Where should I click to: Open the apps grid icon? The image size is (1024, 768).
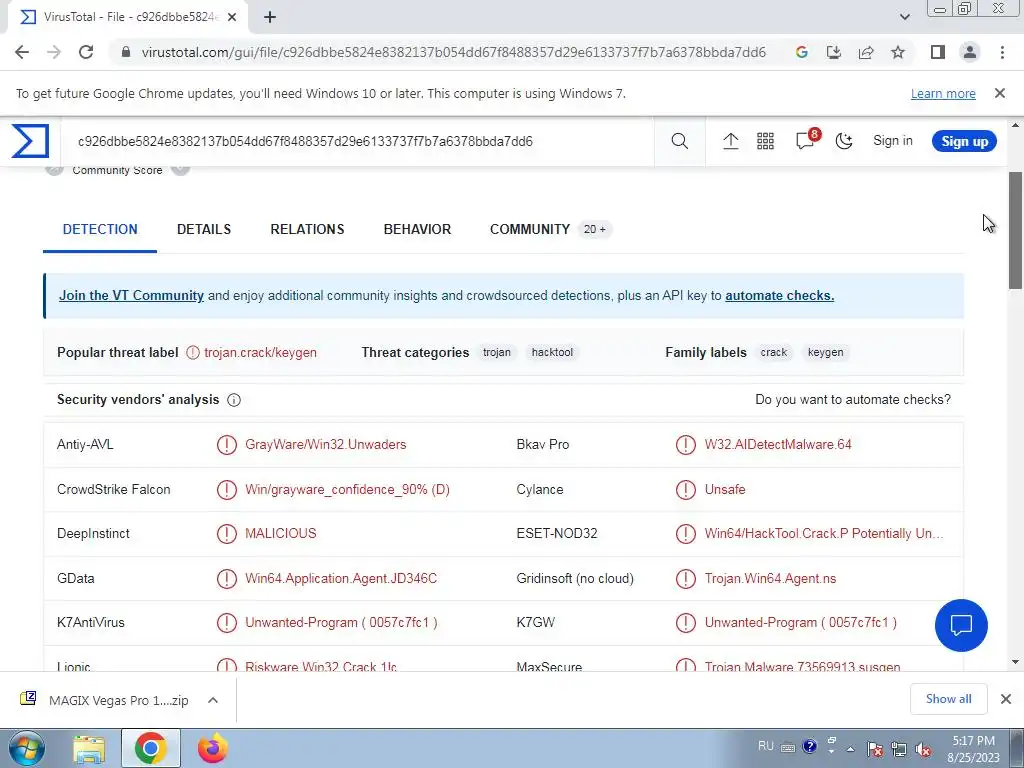765,141
